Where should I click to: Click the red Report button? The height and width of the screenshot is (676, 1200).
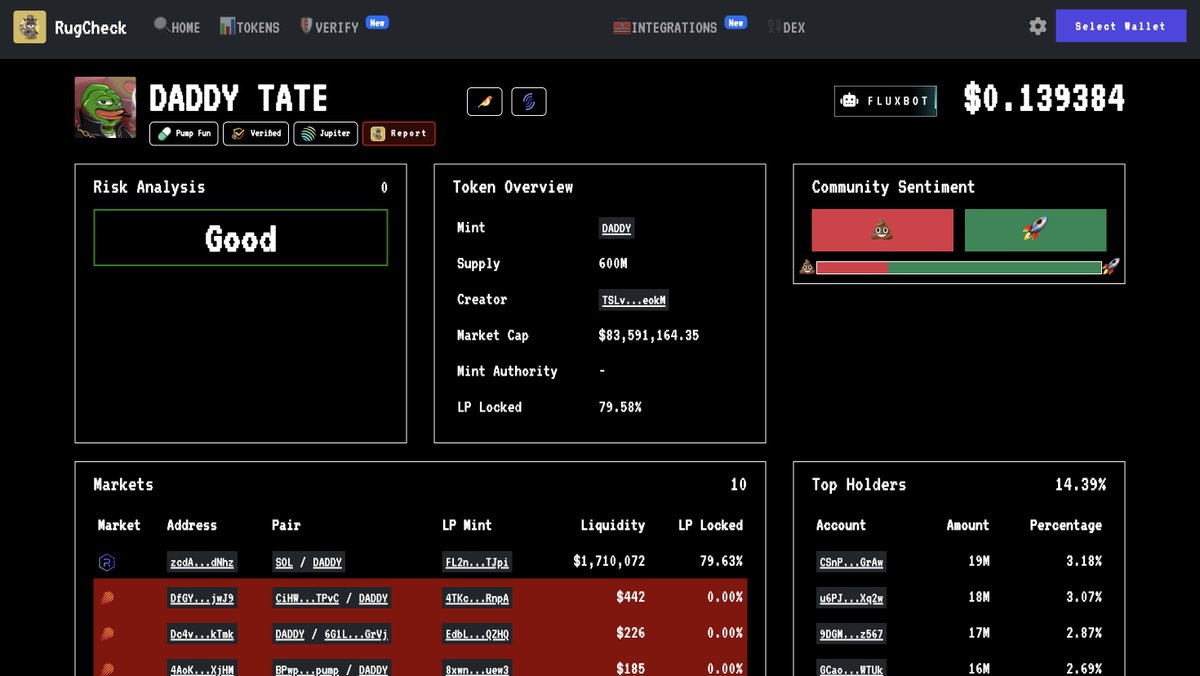[399, 133]
